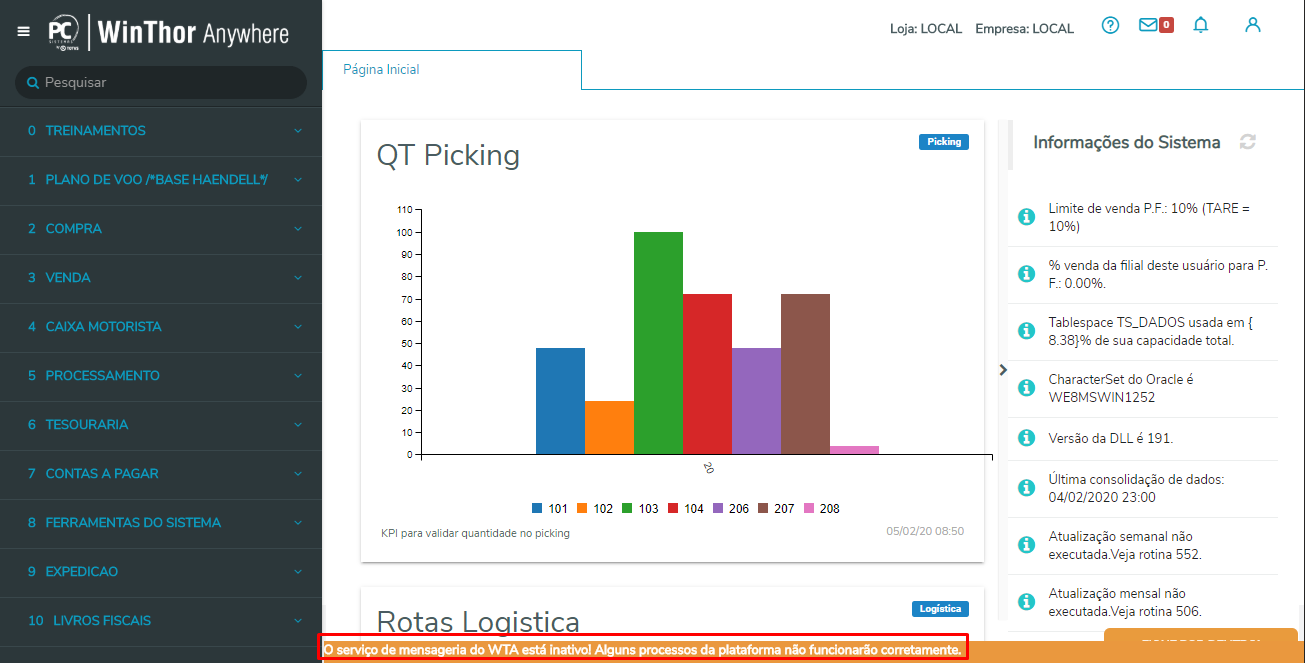Expand the 0 TREINAMENTOS menu chevron
1305x663 pixels.
click(298, 131)
